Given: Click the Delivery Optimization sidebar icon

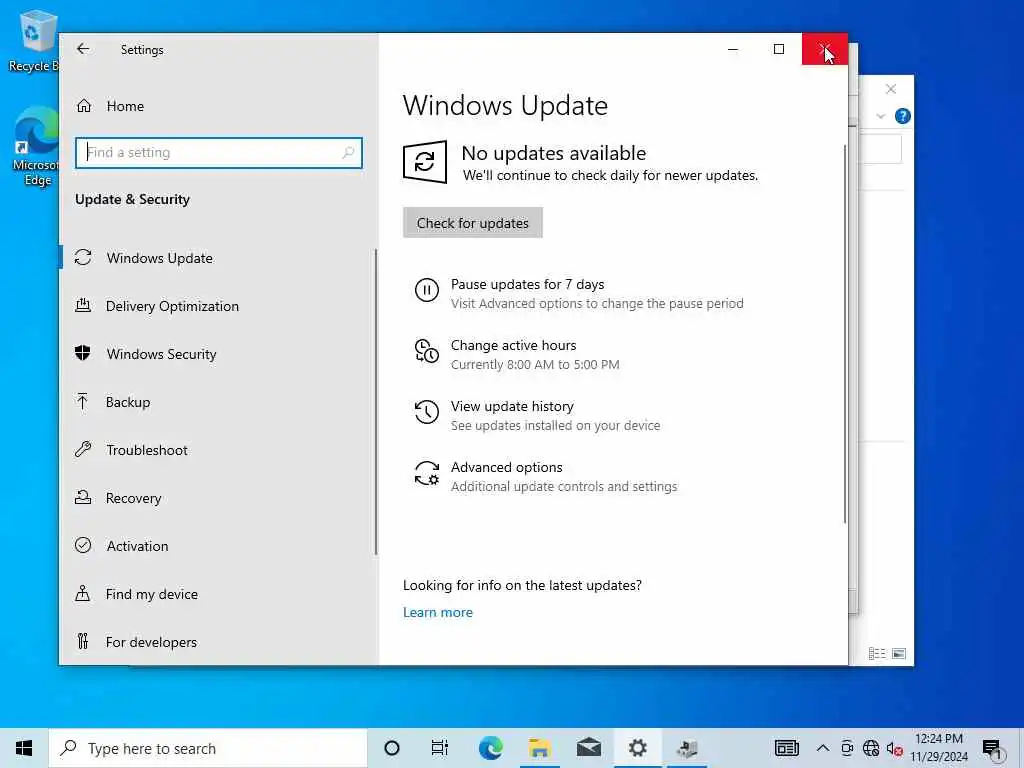Looking at the screenshot, I should (83, 305).
